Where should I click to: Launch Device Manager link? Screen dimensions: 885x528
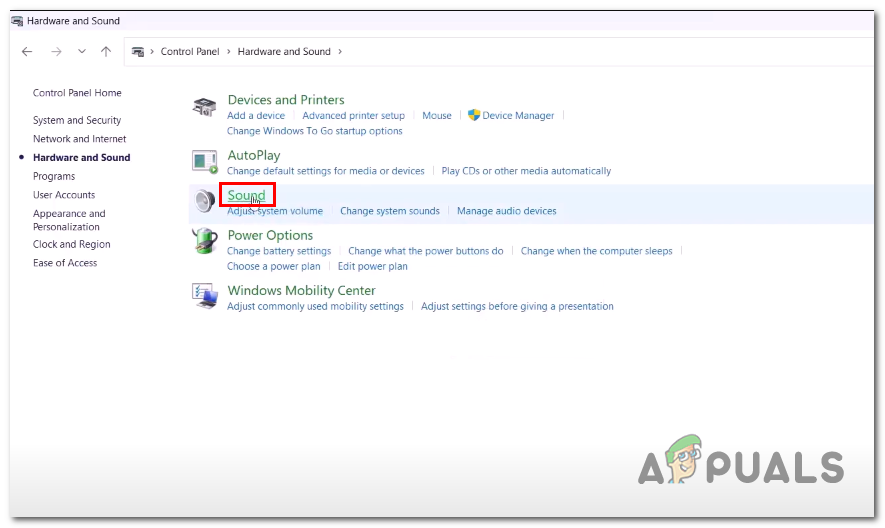click(518, 115)
